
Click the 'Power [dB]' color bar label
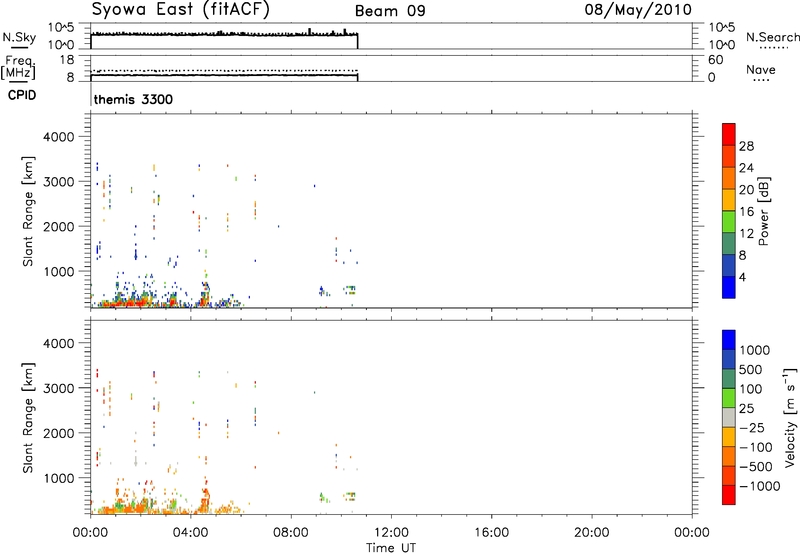(x=763, y=211)
